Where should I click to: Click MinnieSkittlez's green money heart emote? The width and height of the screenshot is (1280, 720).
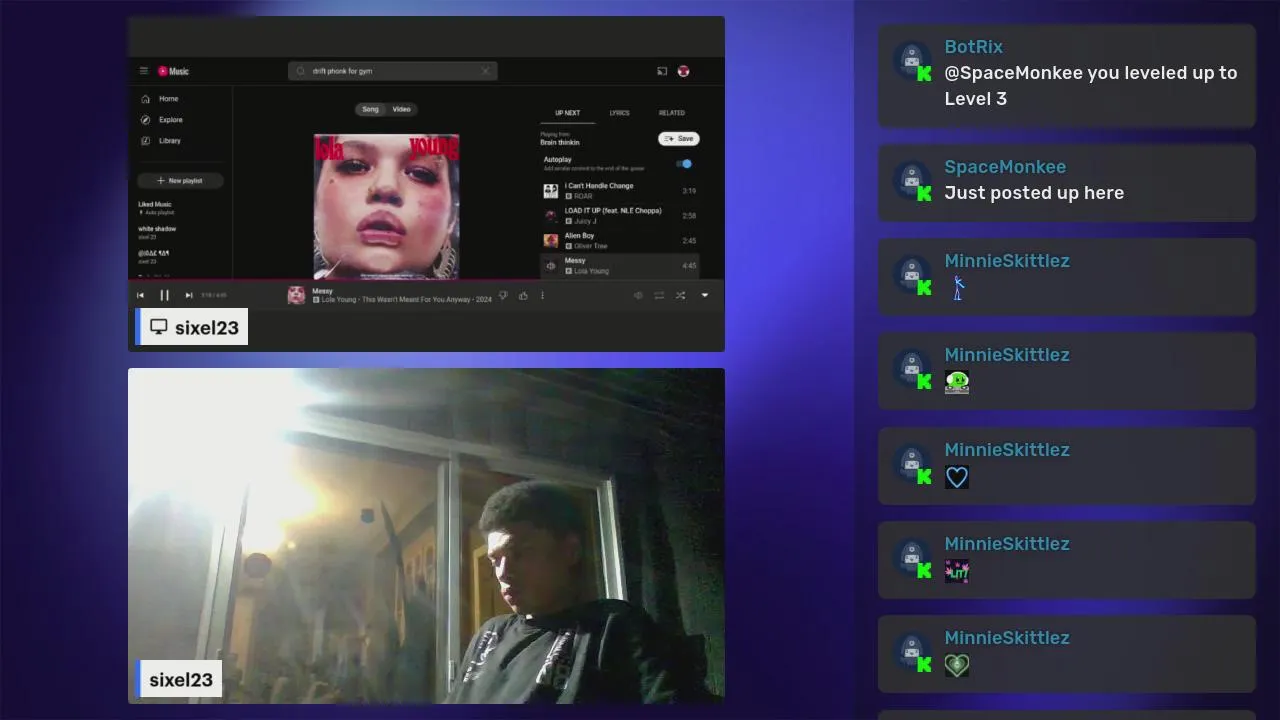click(x=957, y=665)
